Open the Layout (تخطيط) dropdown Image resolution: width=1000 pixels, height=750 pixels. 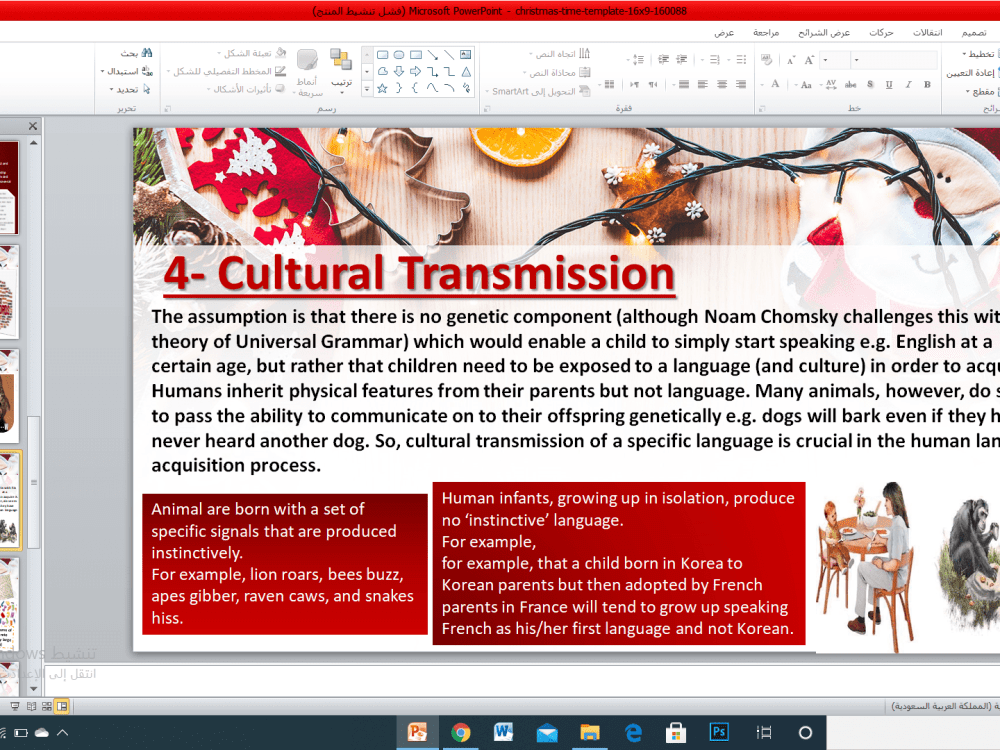coord(979,54)
